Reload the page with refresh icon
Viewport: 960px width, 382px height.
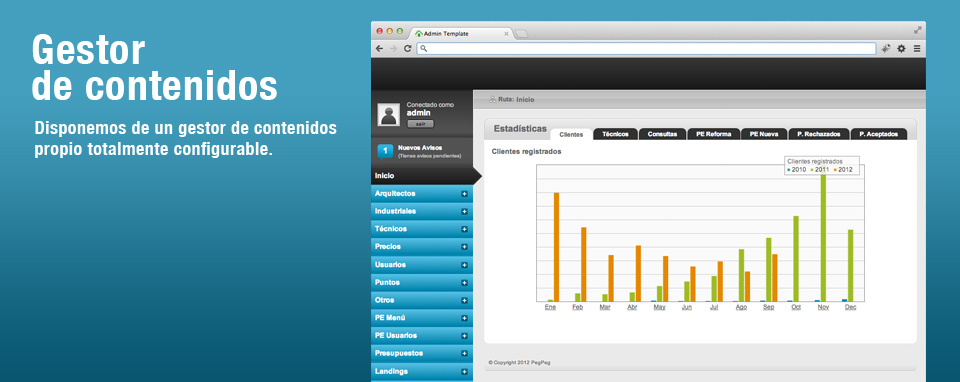407,48
